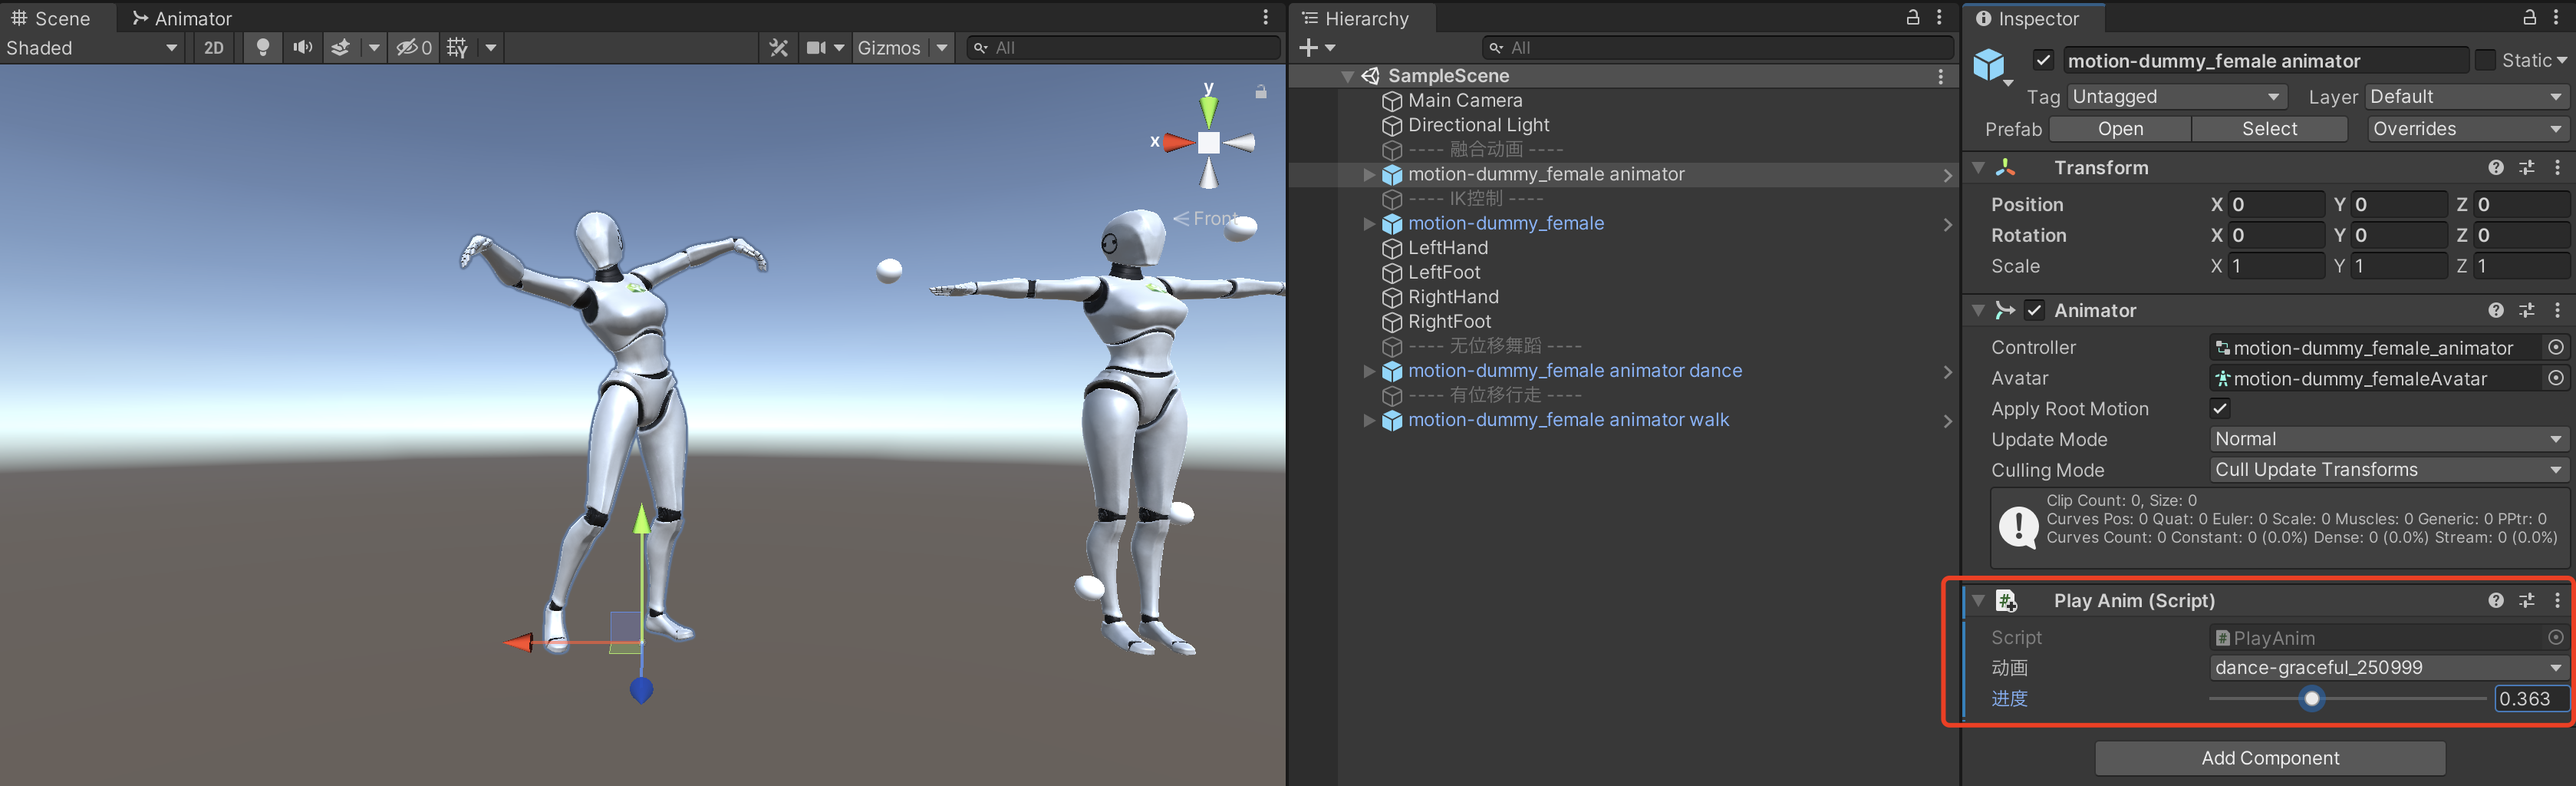Toggle Apply Root Motion checkbox
2576x786 pixels.
(2219, 408)
